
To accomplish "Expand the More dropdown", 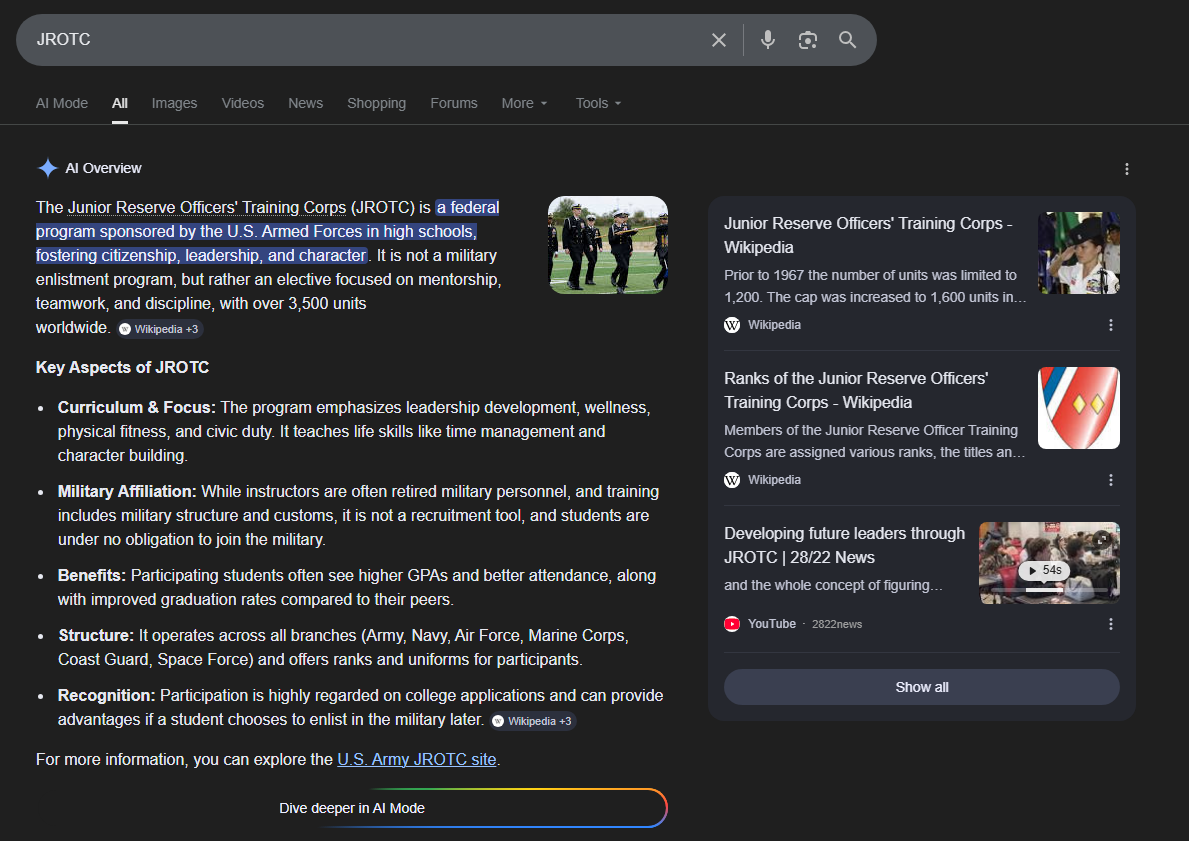I will click(524, 103).
